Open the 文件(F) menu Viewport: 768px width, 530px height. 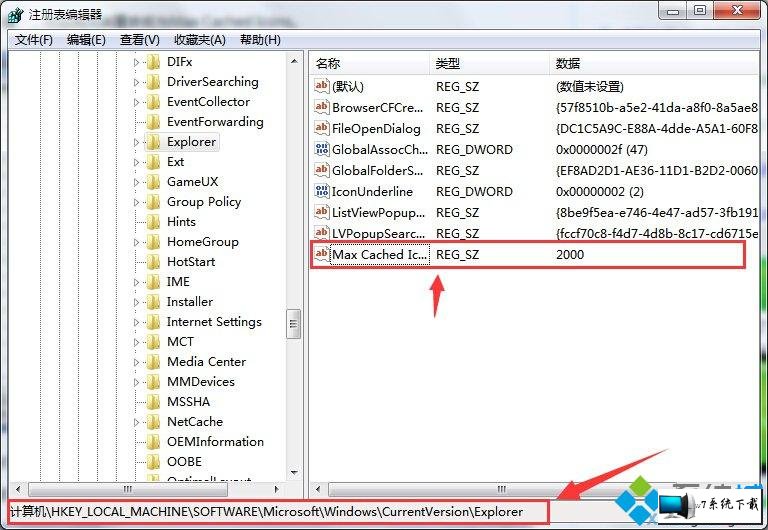point(33,40)
